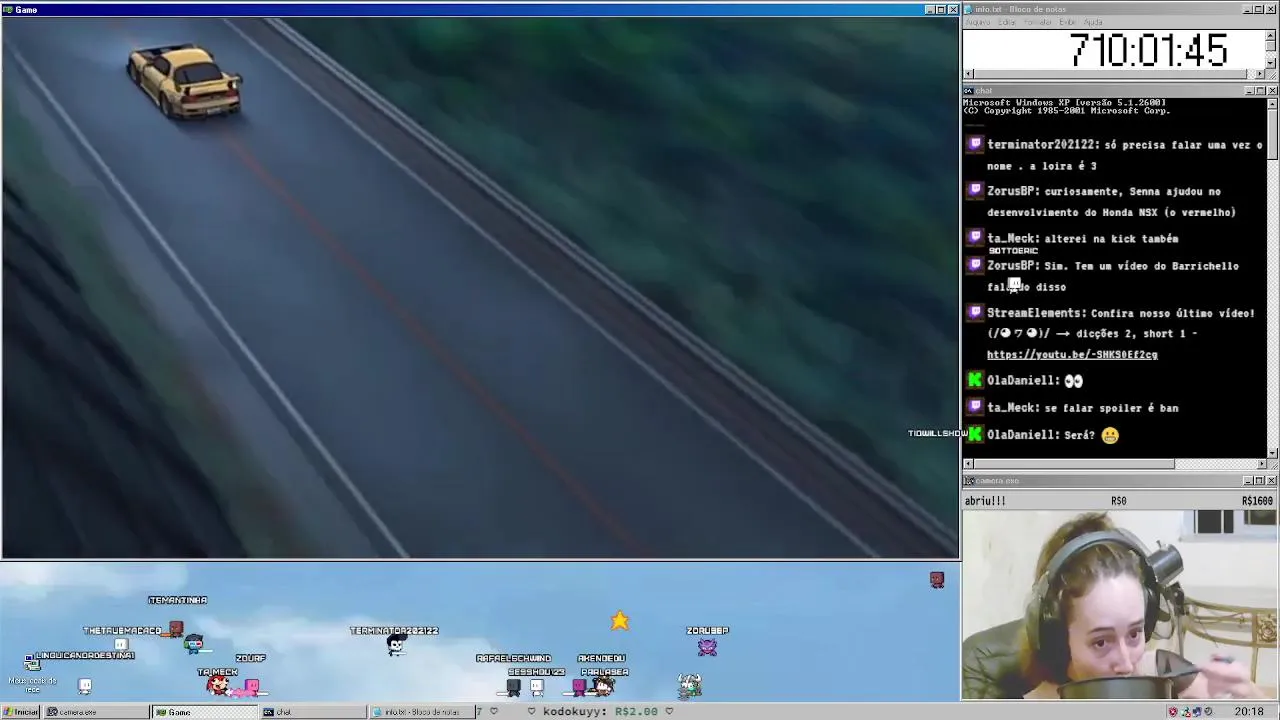The height and width of the screenshot is (720, 1280).
Task: Maximize the Game window
Action: [x=941, y=9]
